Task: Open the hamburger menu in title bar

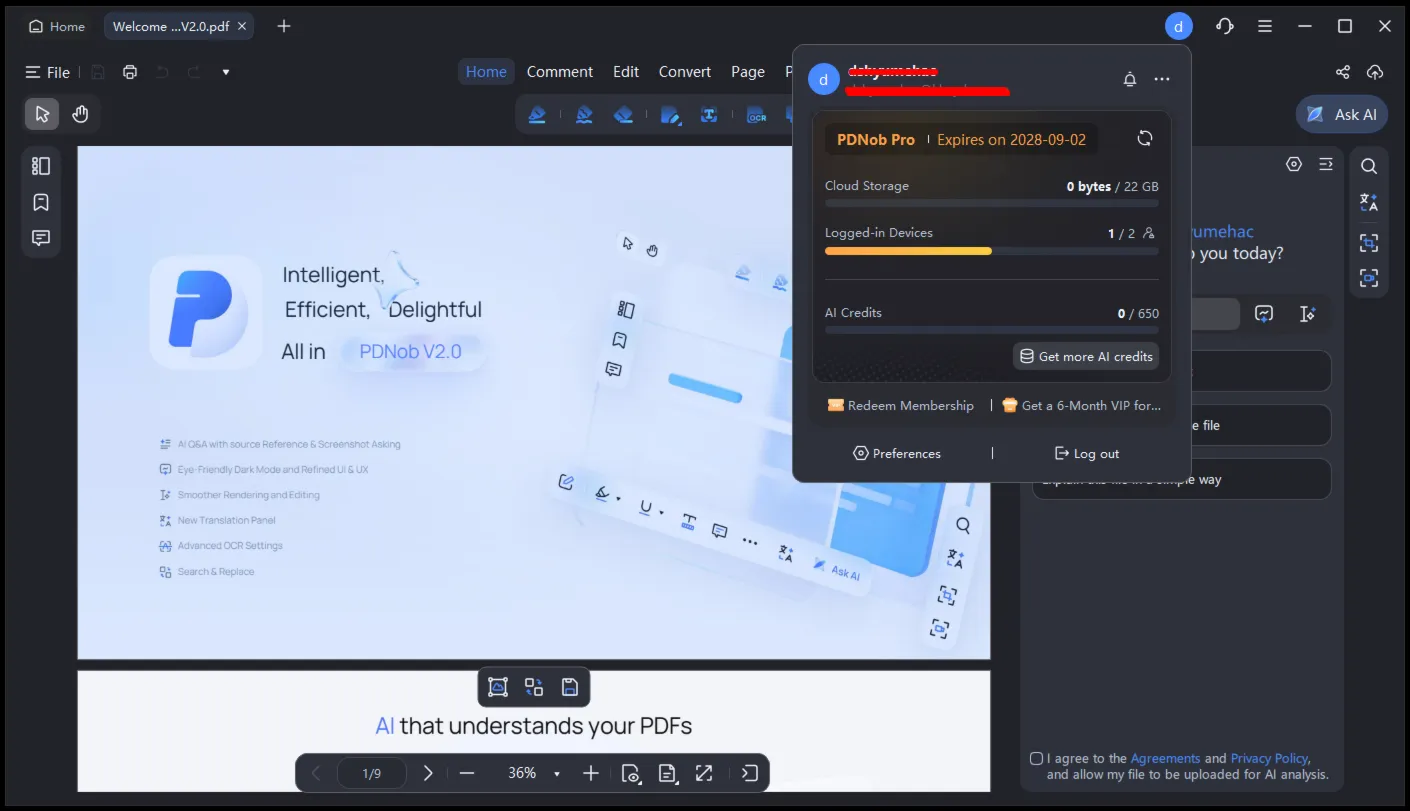Action: click(1265, 26)
